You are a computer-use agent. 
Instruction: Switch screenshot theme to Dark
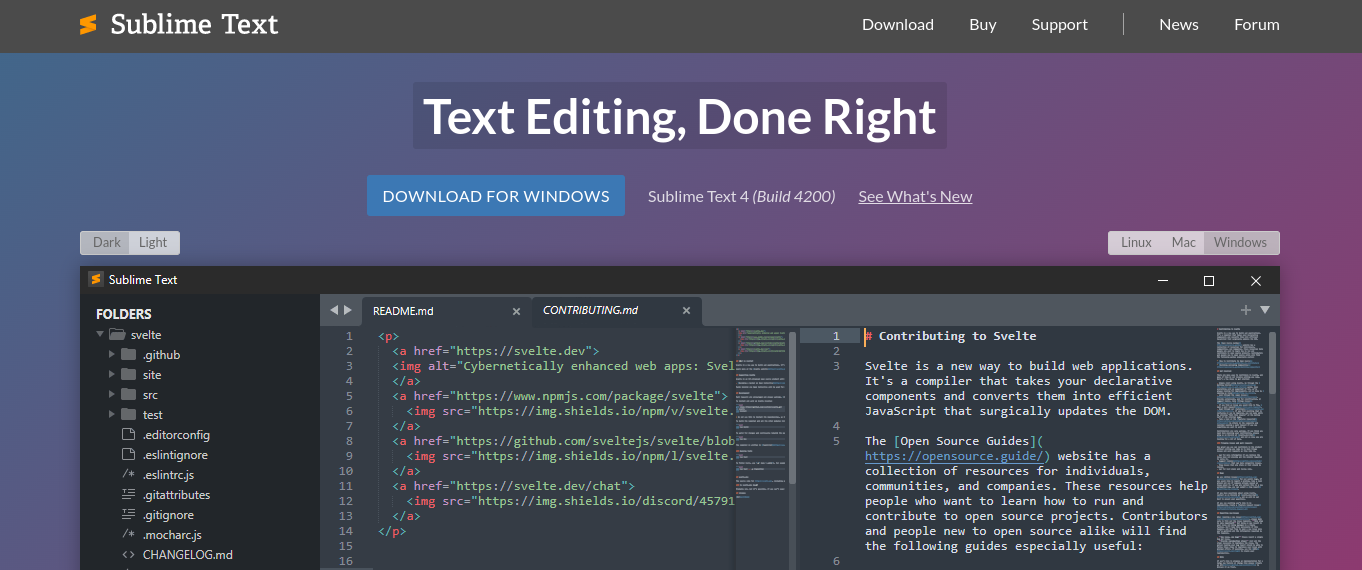point(106,243)
